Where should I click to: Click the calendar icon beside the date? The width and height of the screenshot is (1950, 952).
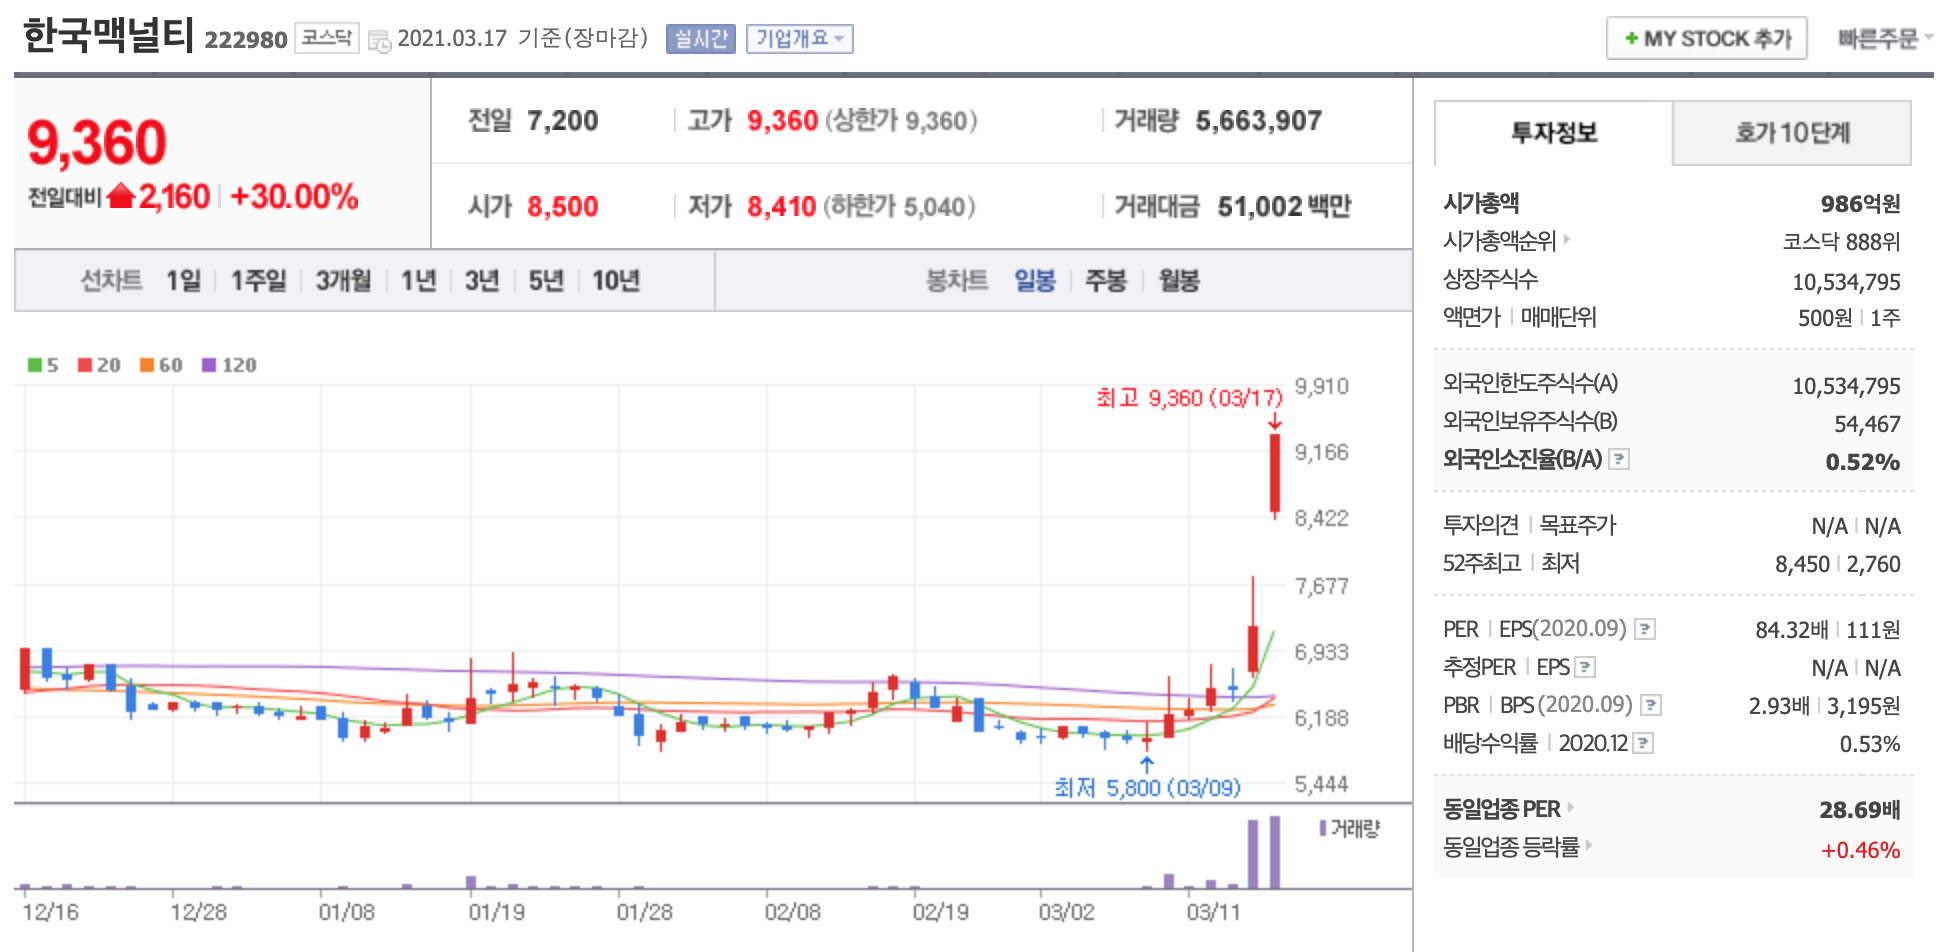(379, 41)
